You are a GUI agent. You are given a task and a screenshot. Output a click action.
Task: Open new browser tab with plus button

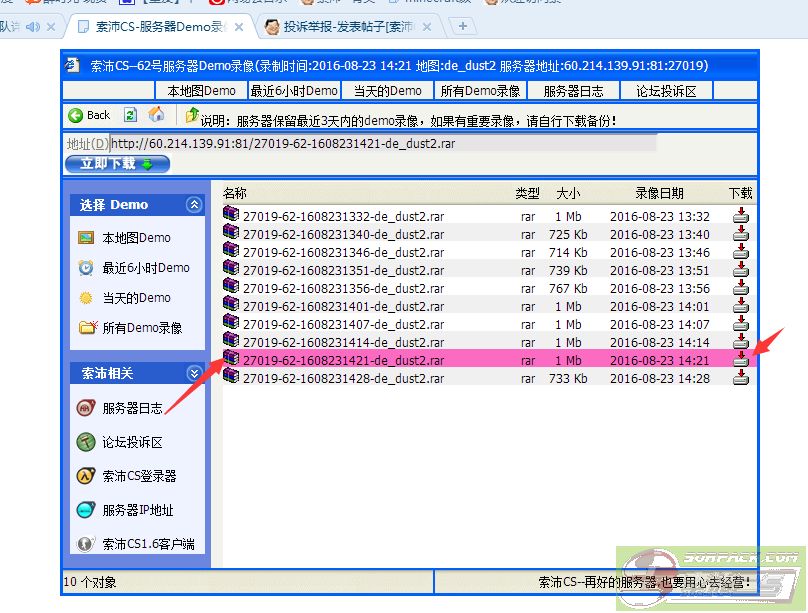[x=462, y=26]
